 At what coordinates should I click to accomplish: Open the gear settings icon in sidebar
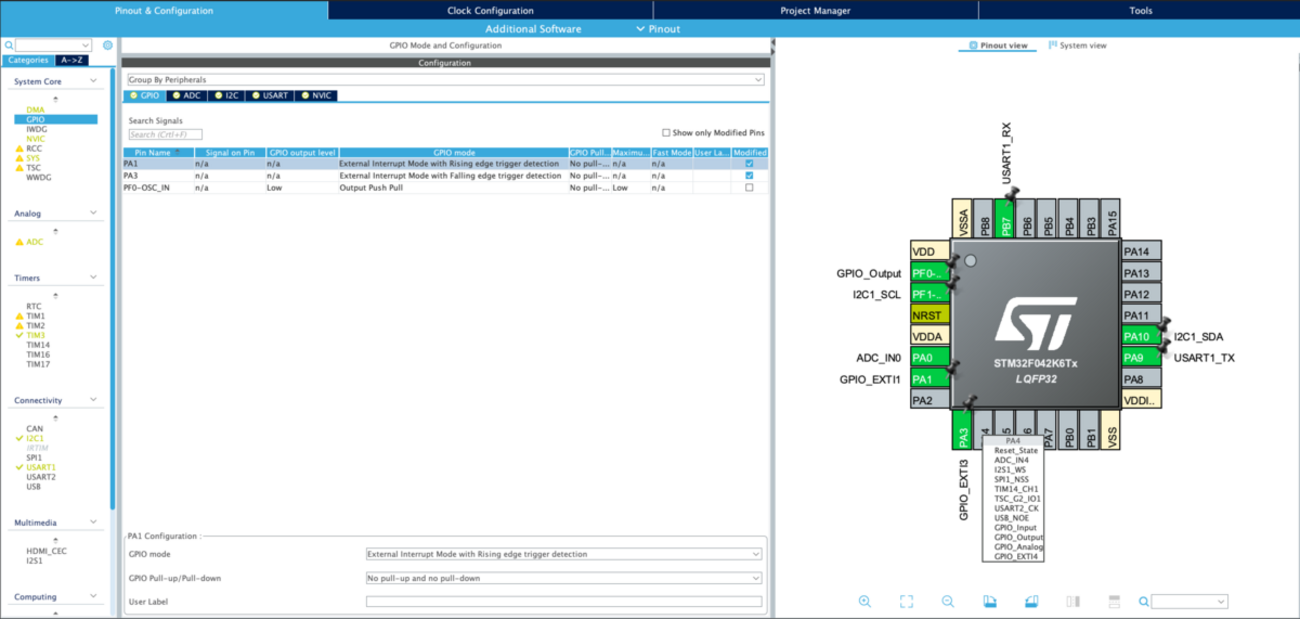108,45
